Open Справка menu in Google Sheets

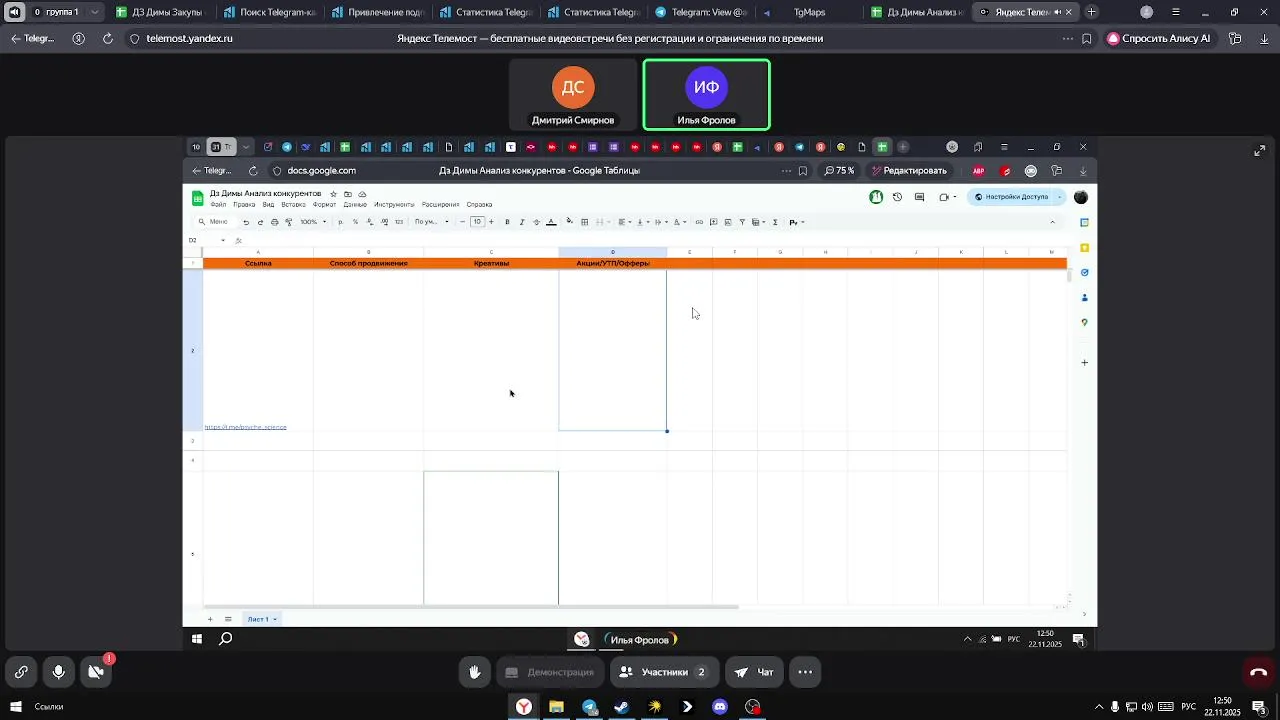[479, 204]
